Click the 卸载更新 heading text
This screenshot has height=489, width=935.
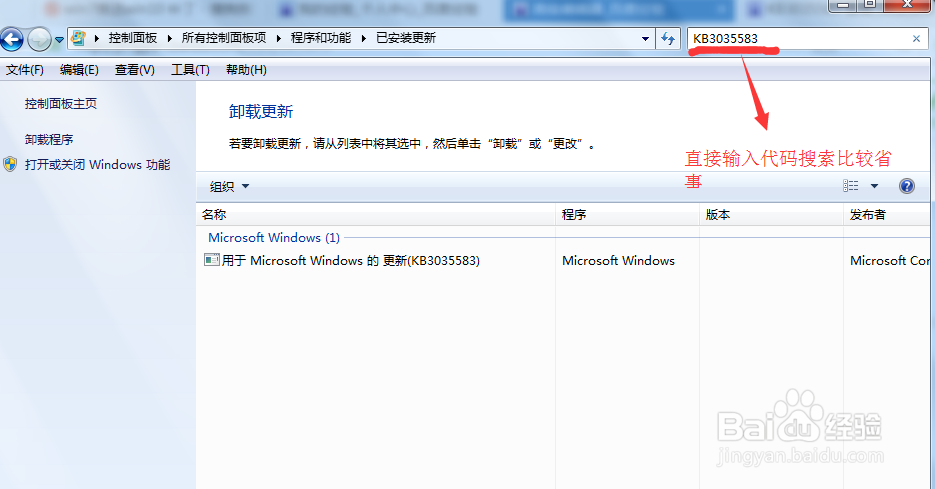point(261,112)
